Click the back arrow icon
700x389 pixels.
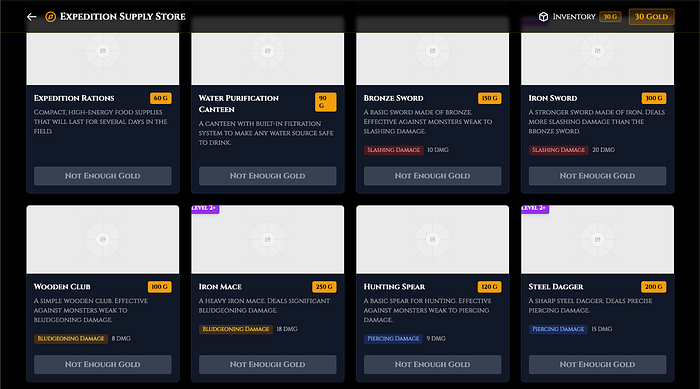click(31, 17)
